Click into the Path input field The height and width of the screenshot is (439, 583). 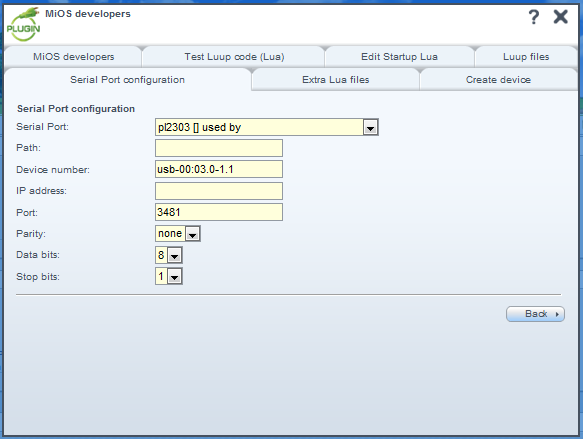click(x=219, y=148)
